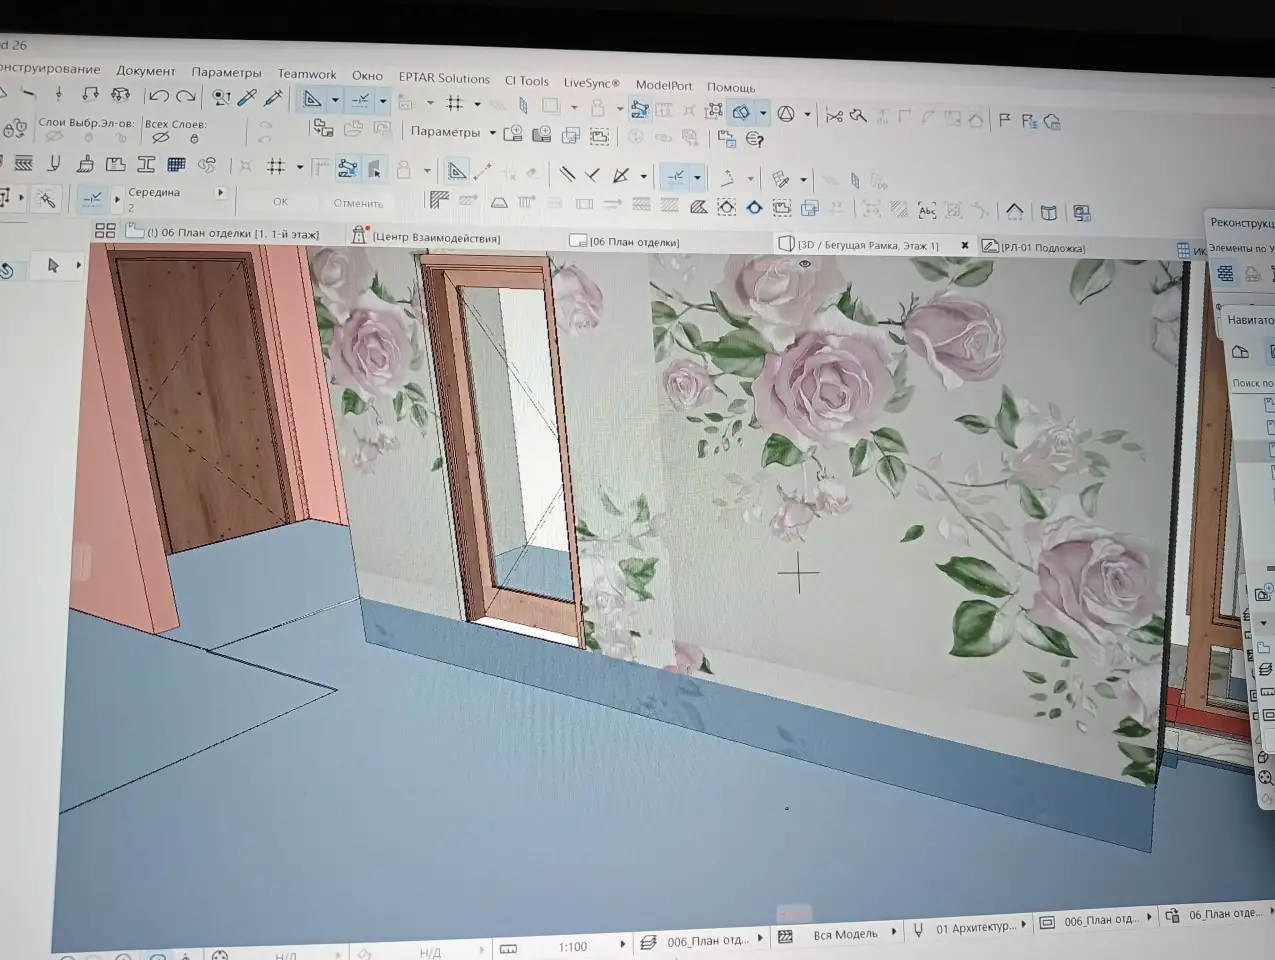
Task: Toggle the guide lines set-square icon
Action: click(x=312, y=99)
